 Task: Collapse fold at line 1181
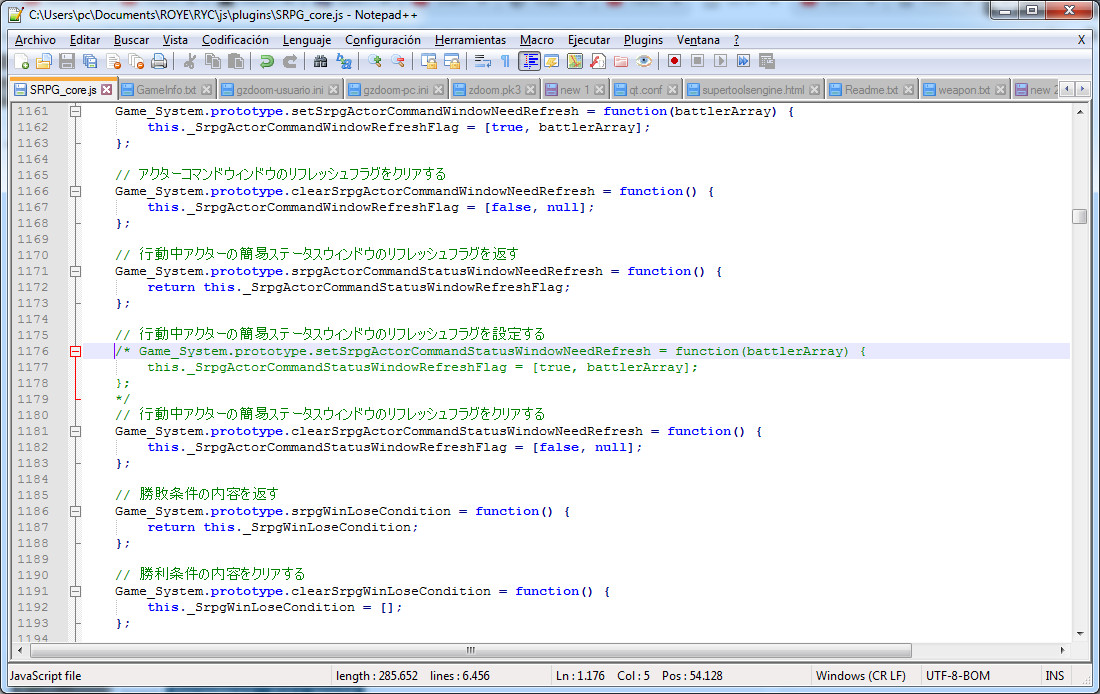(x=75, y=431)
